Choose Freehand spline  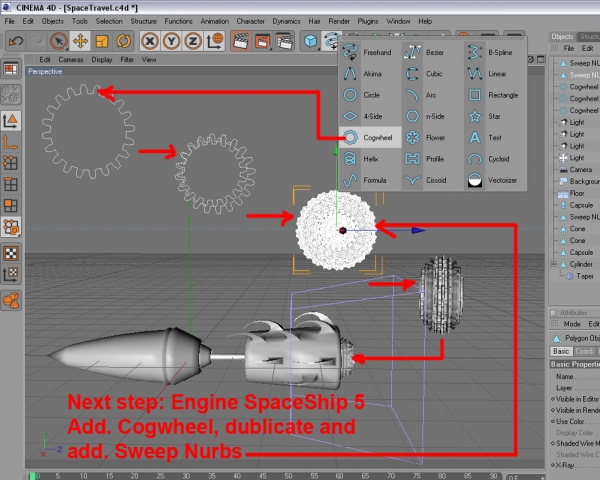[x=370, y=52]
